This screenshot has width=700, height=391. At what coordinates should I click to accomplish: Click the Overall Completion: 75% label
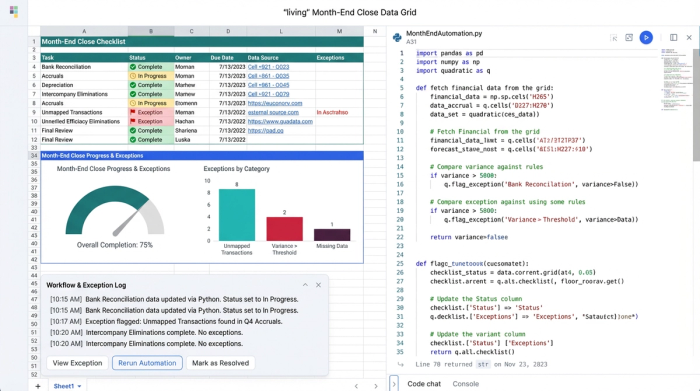[x=115, y=245]
